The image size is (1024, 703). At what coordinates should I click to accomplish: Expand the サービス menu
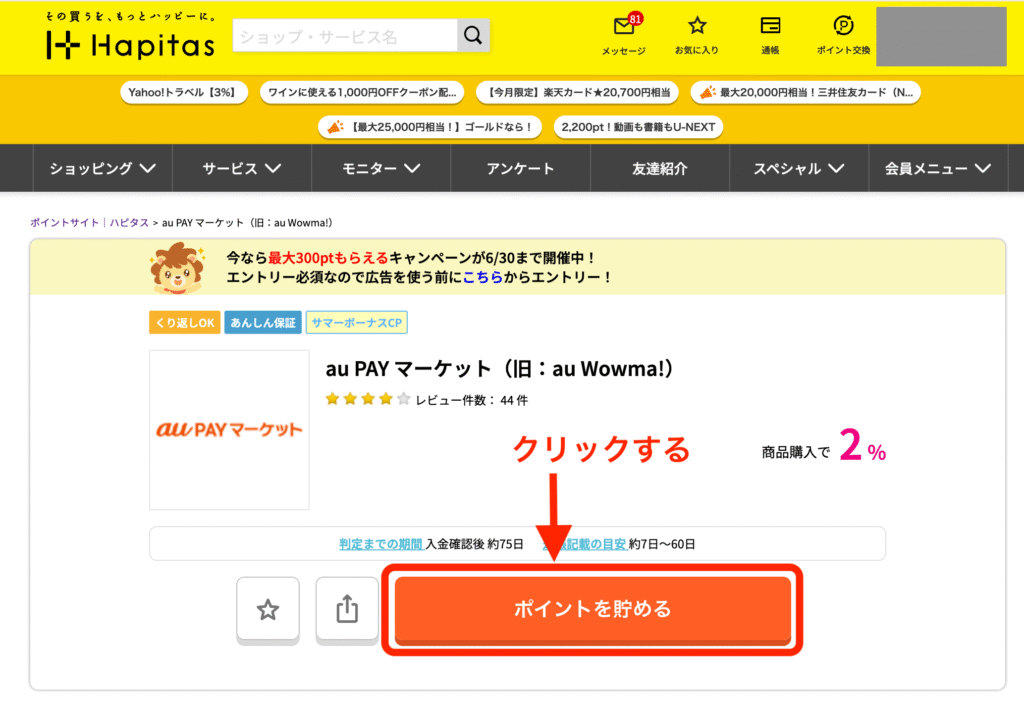click(242, 169)
